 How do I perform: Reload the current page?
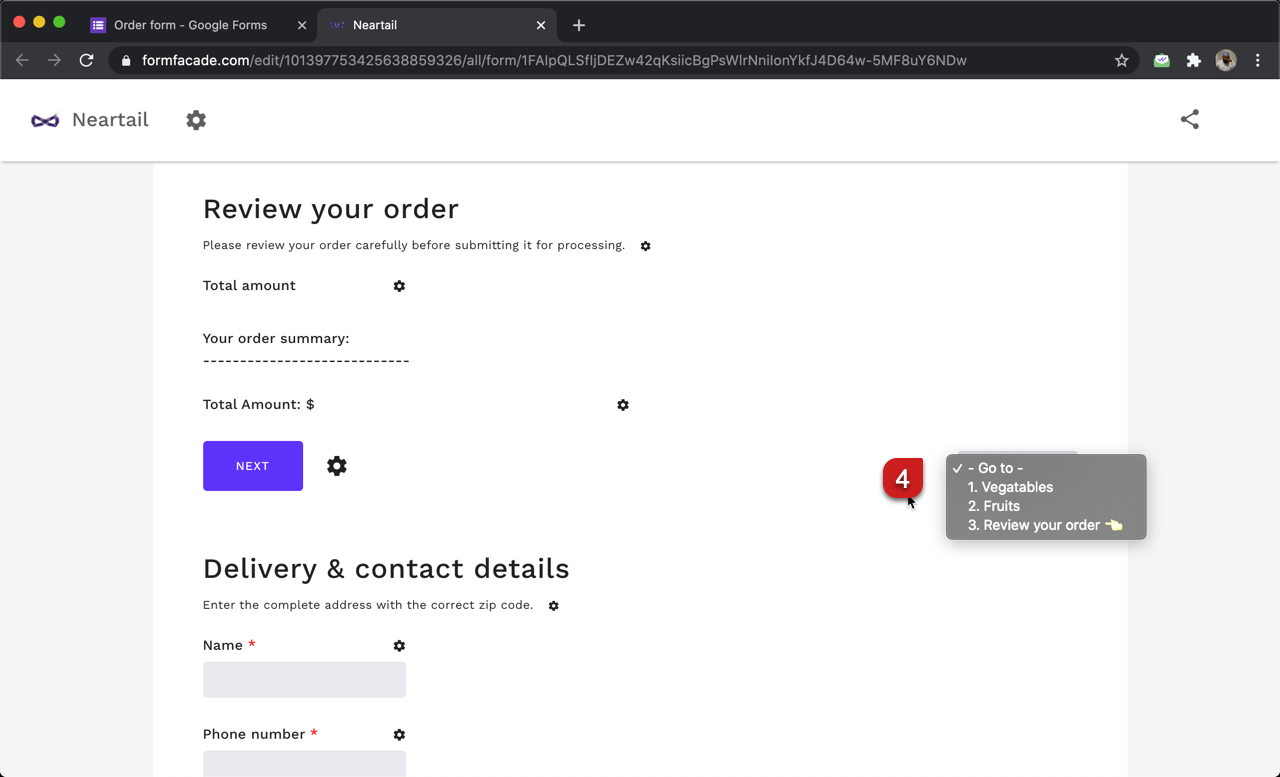86,60
